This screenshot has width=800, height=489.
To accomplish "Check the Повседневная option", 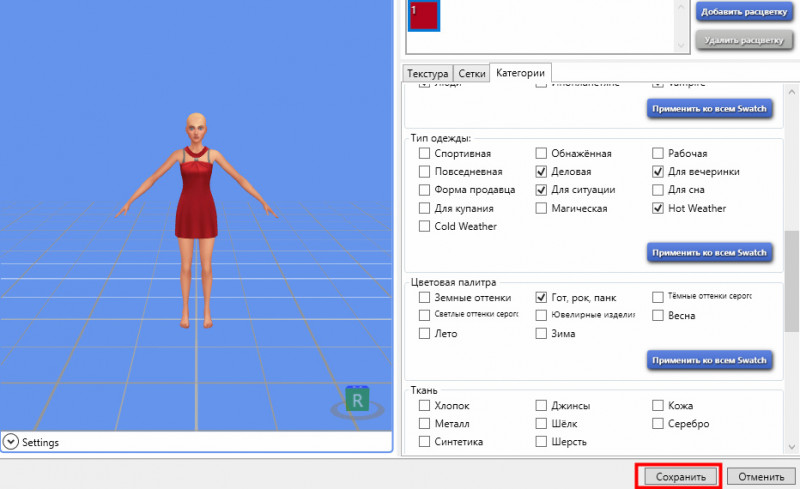I will click(x=424, y=172).
